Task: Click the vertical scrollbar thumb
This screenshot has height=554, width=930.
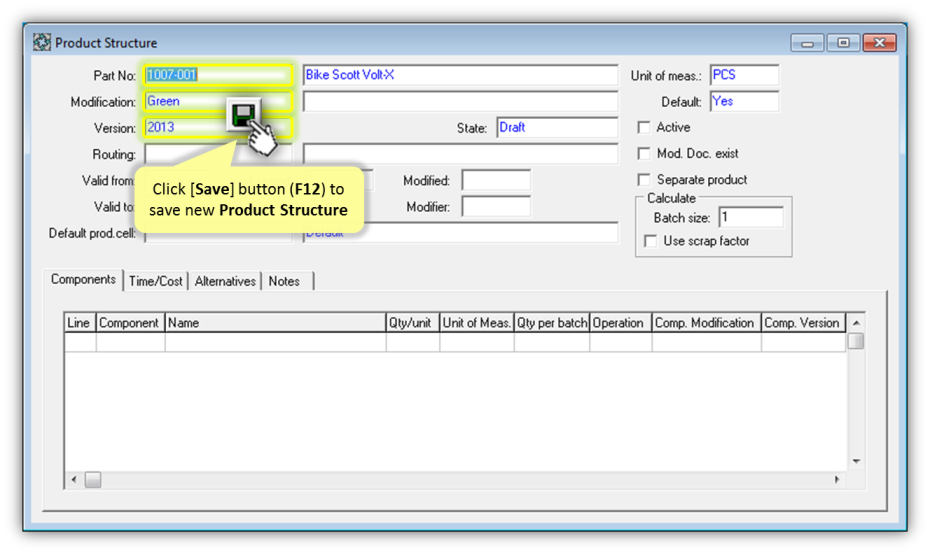Action: [x=856, y=341]
